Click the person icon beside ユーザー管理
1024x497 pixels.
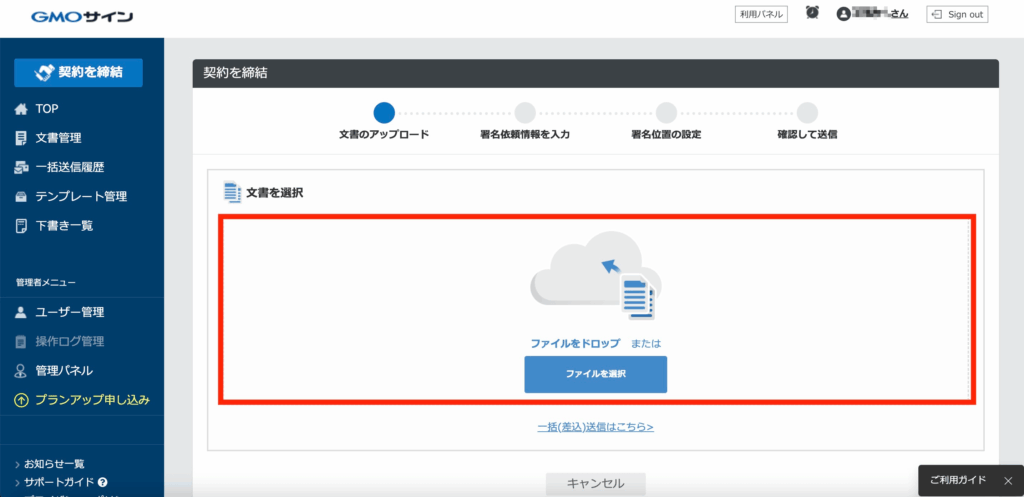(x=21, y=312)
